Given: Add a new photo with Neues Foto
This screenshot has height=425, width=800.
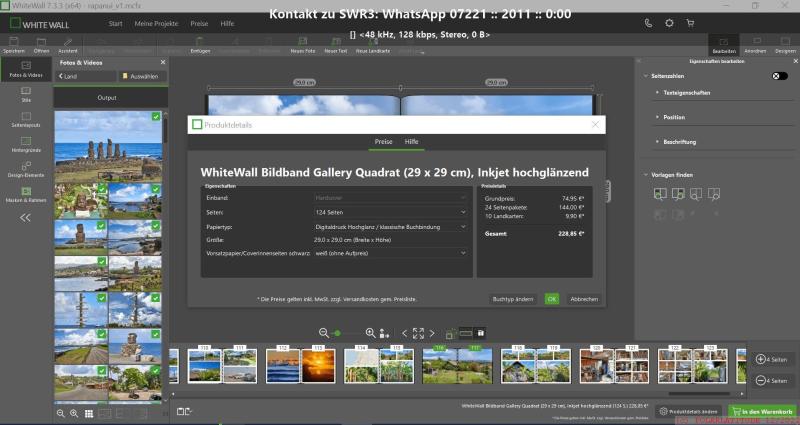Looking at the screenshot, I should (x=303, y=45).
